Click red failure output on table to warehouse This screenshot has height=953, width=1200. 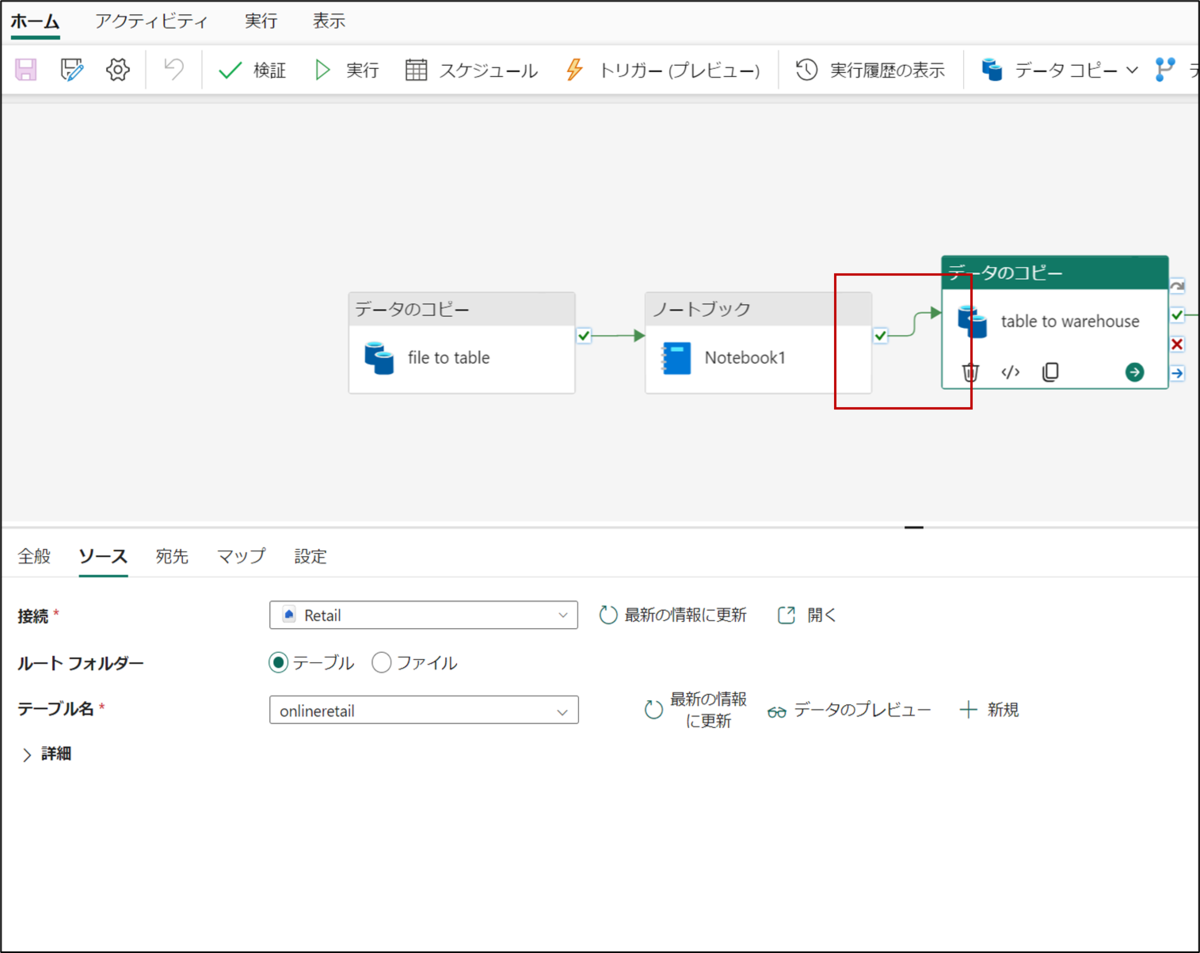[1177, 344]
